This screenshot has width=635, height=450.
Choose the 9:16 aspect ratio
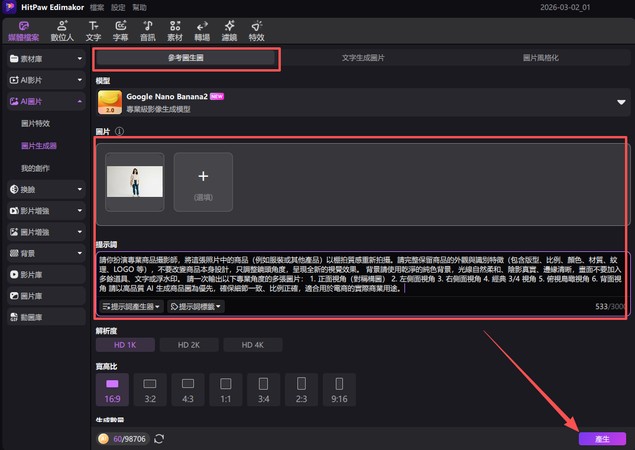click(339, 390)
